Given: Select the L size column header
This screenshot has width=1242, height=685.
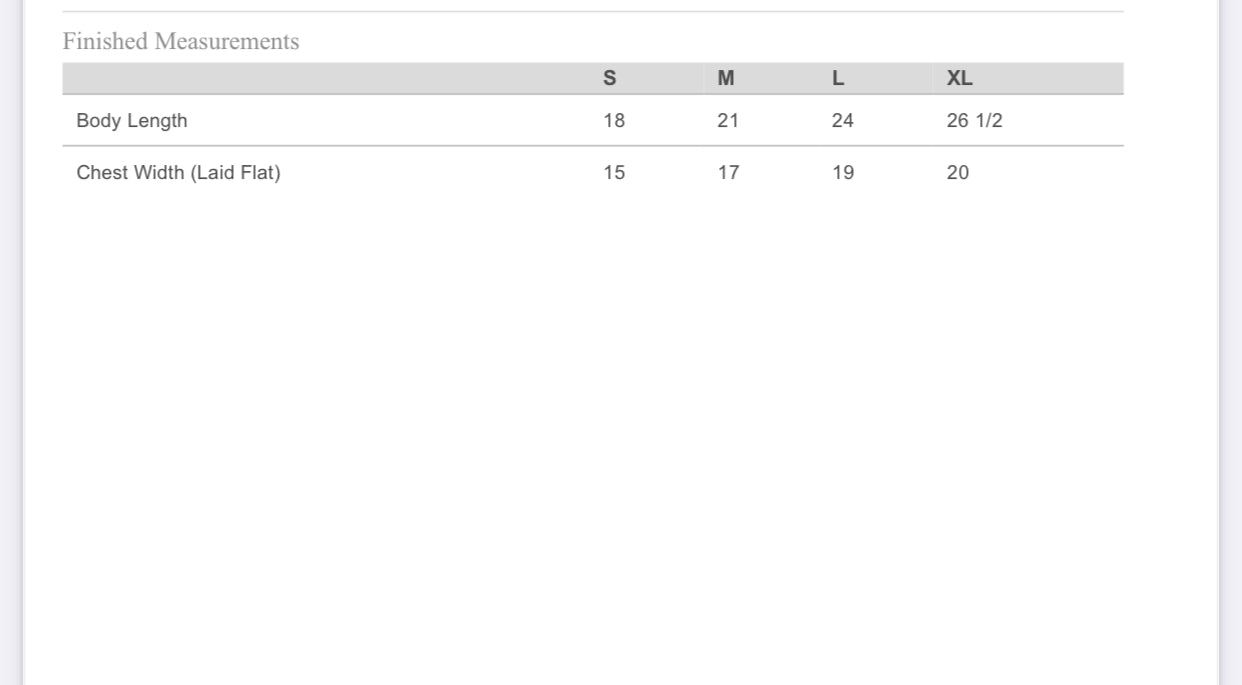Looking at the screenshot, I should 838,79.
